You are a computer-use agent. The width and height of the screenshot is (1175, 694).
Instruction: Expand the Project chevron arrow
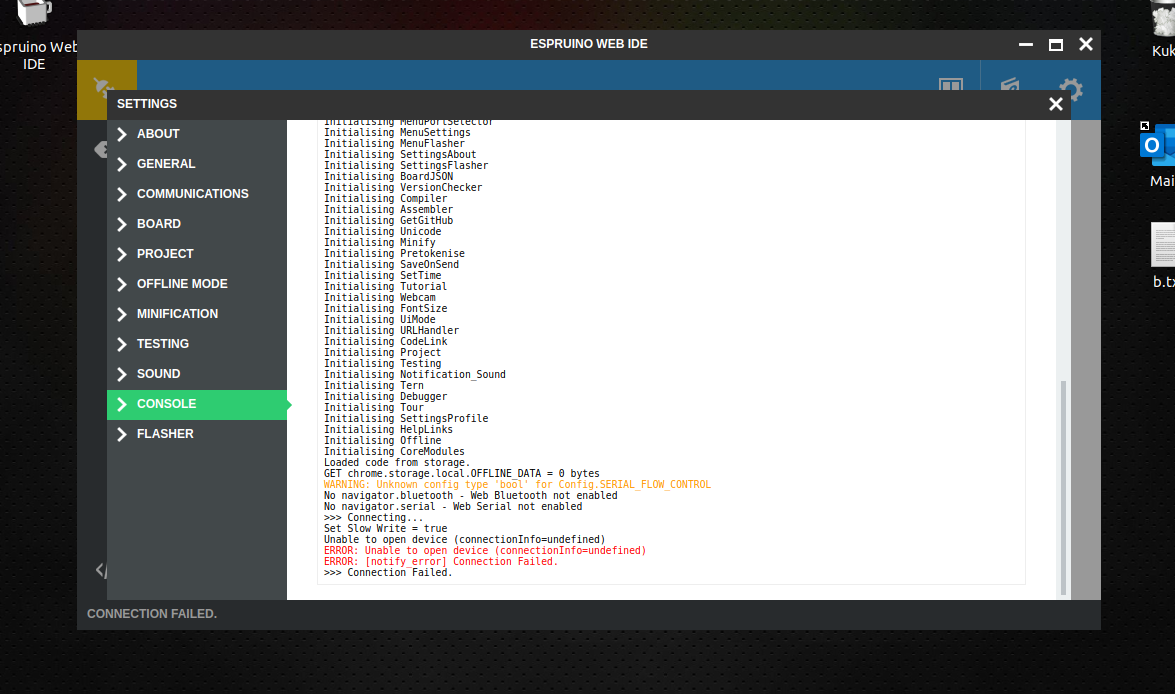[x=122, y=254]
